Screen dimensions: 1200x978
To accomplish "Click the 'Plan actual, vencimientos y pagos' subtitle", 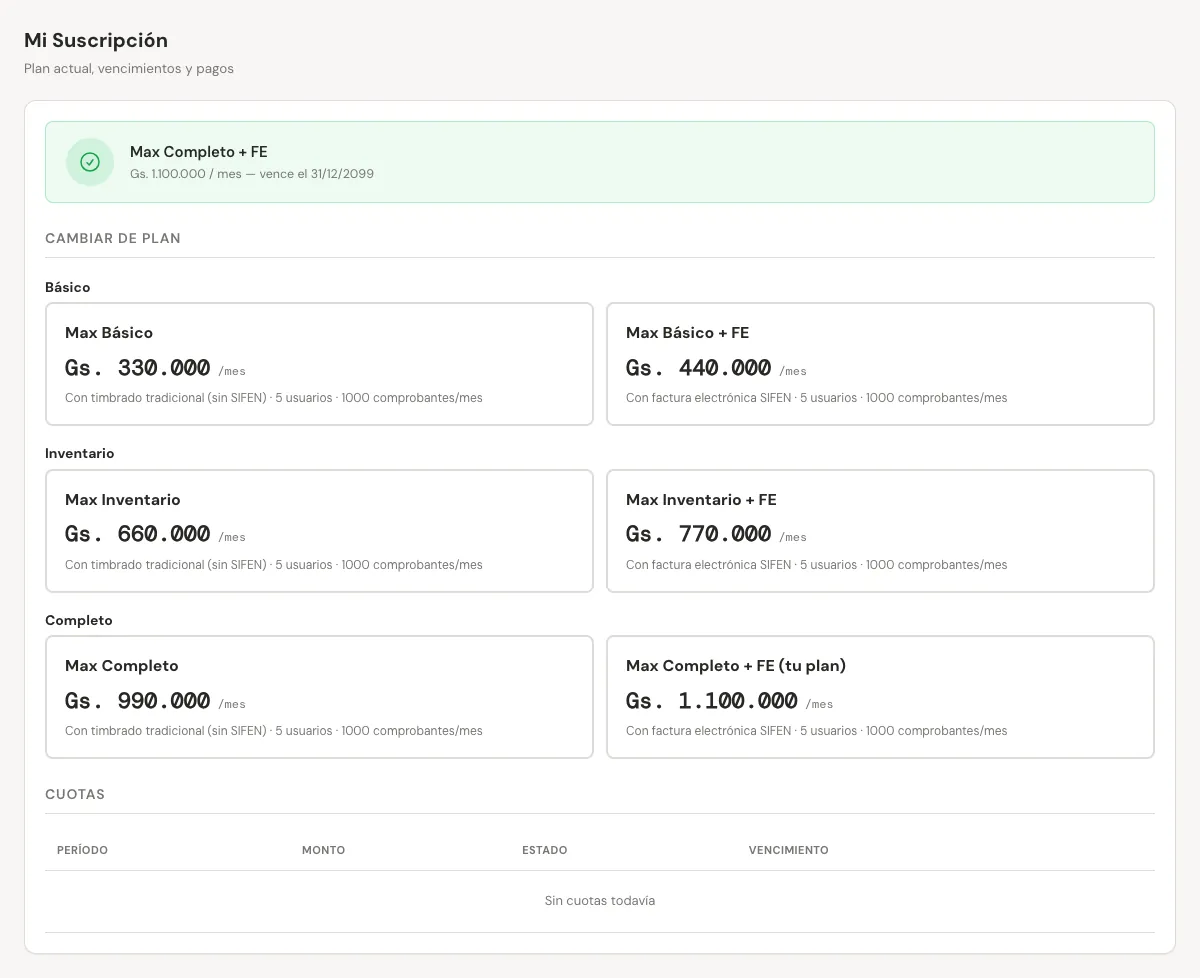I will coord(129,69).
